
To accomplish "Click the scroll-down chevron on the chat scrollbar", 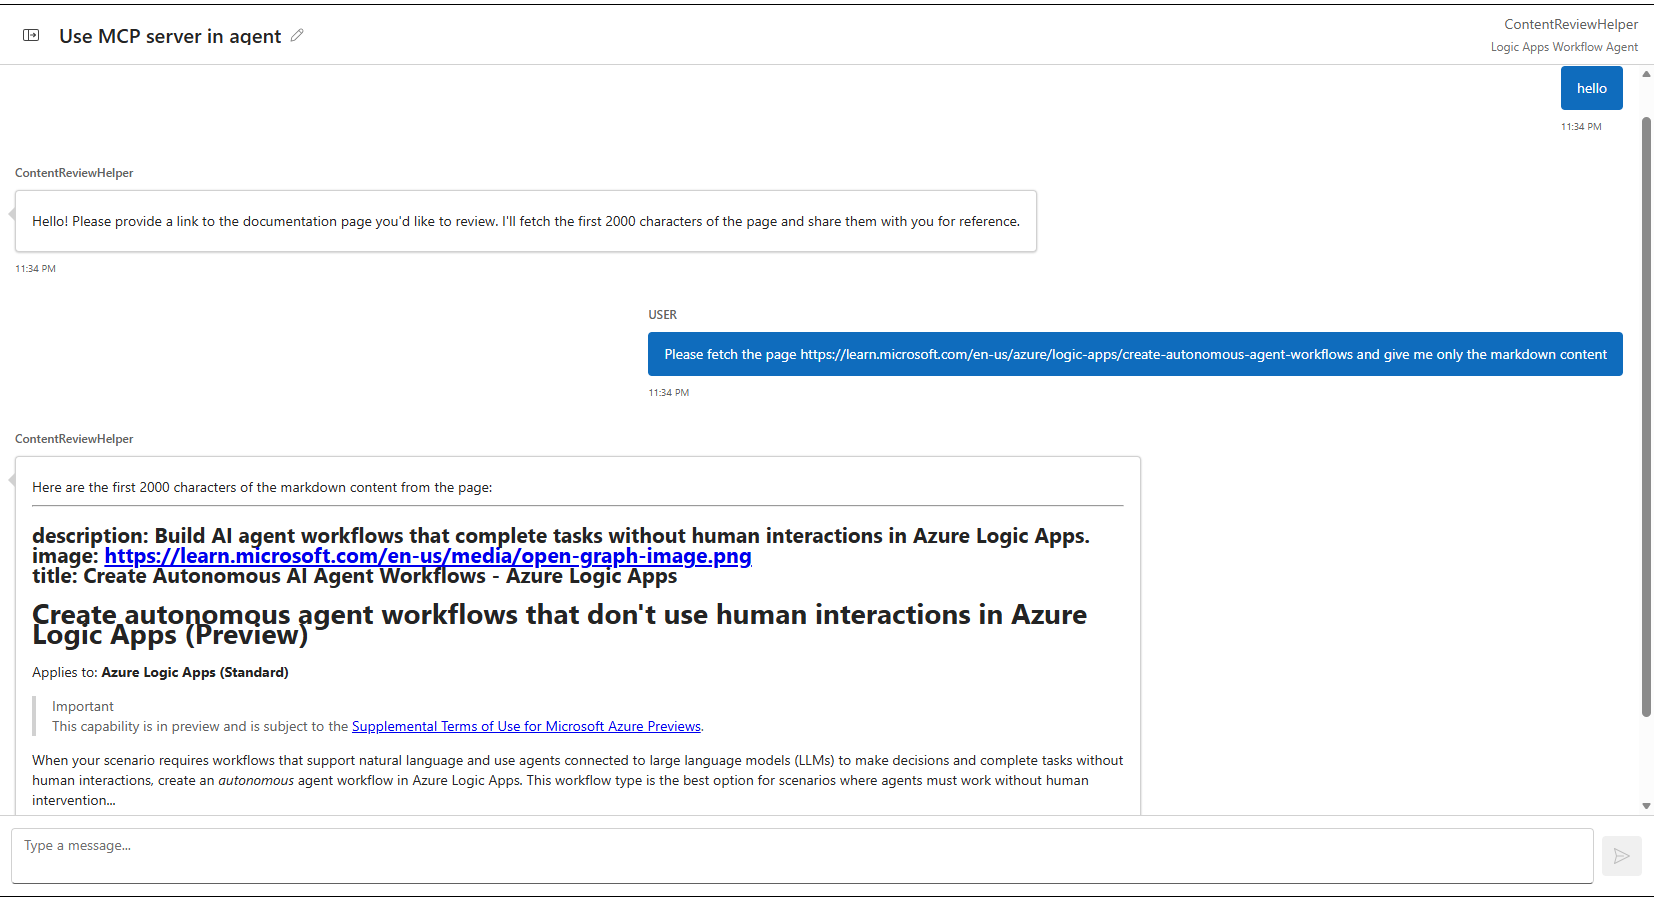I will tap(1645, 805).
